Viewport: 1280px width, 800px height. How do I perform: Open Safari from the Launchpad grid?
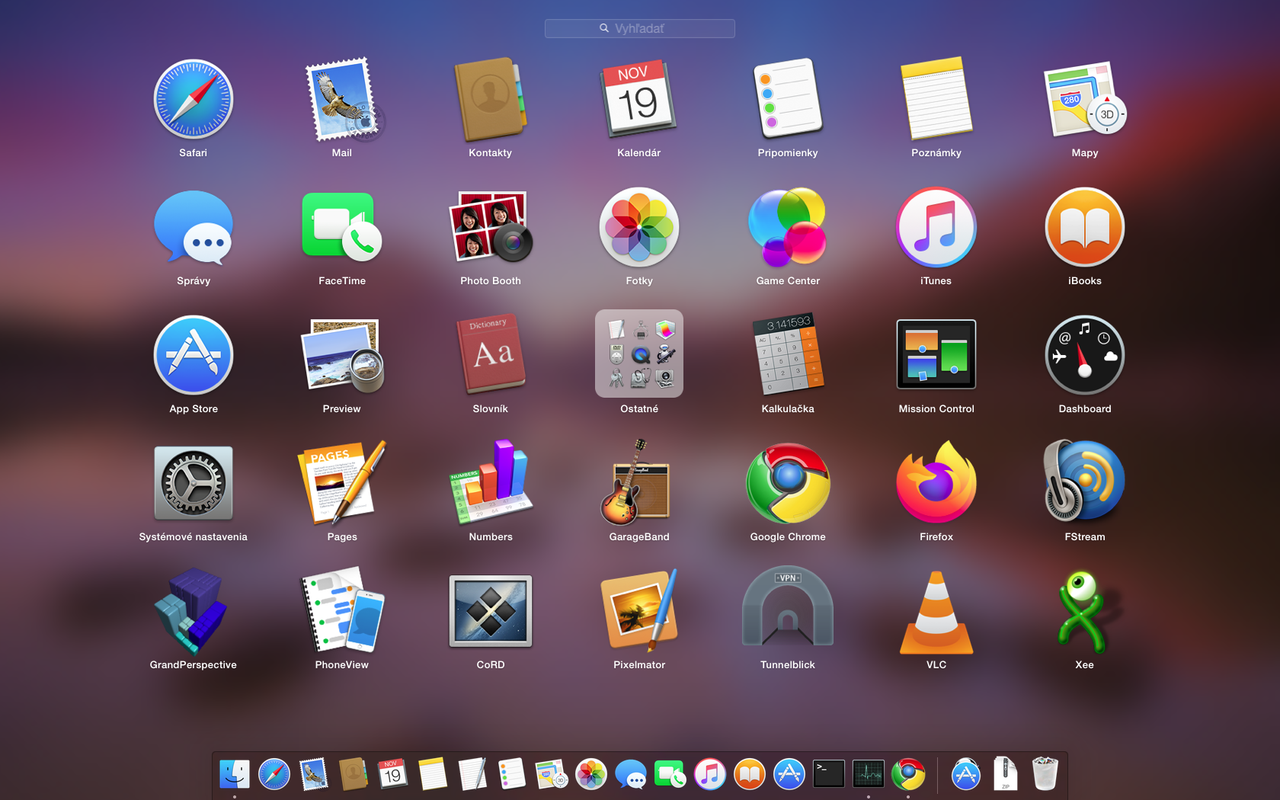tap(193, 99)
